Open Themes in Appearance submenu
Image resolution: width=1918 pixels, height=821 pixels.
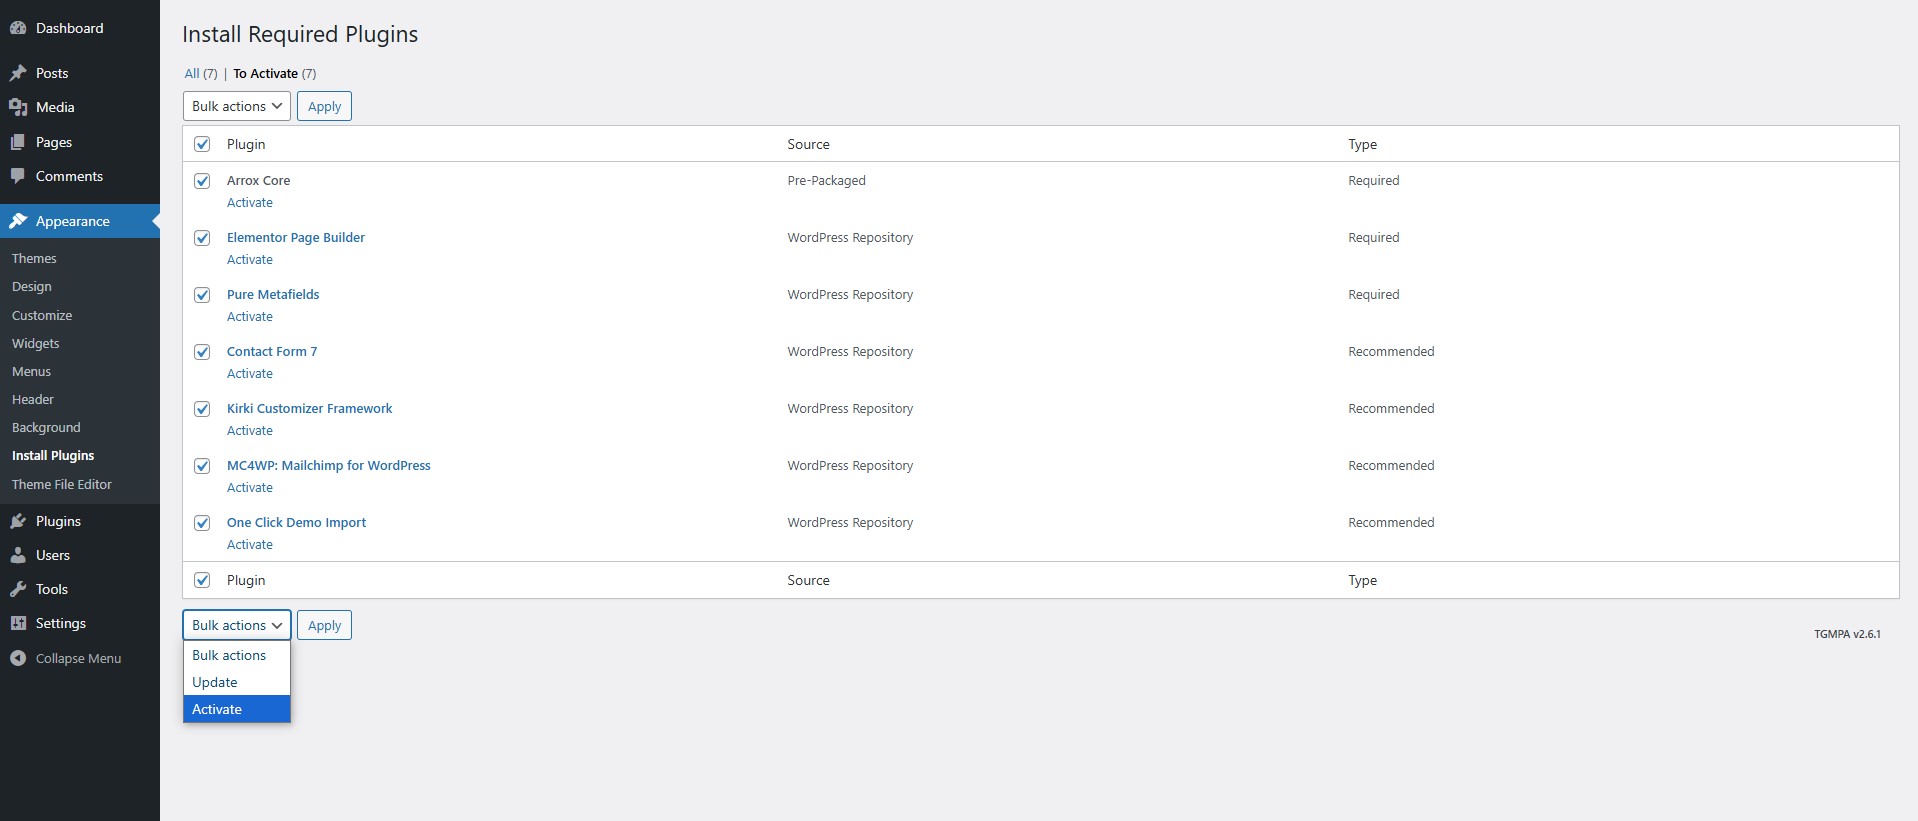(34, 258)
